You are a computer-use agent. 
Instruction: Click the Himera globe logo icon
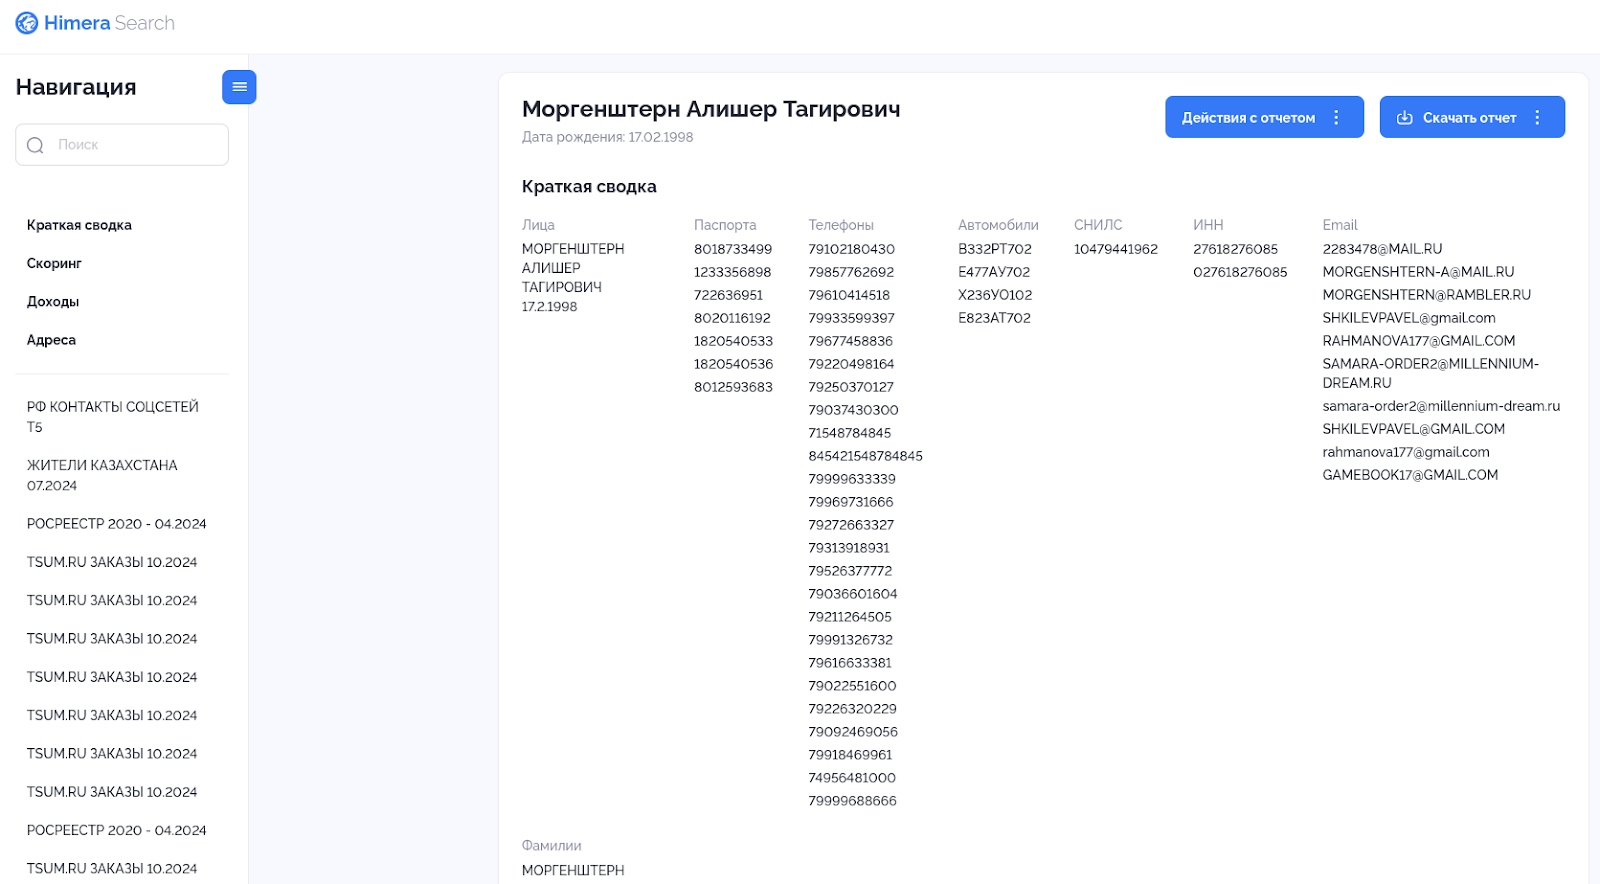27,23
